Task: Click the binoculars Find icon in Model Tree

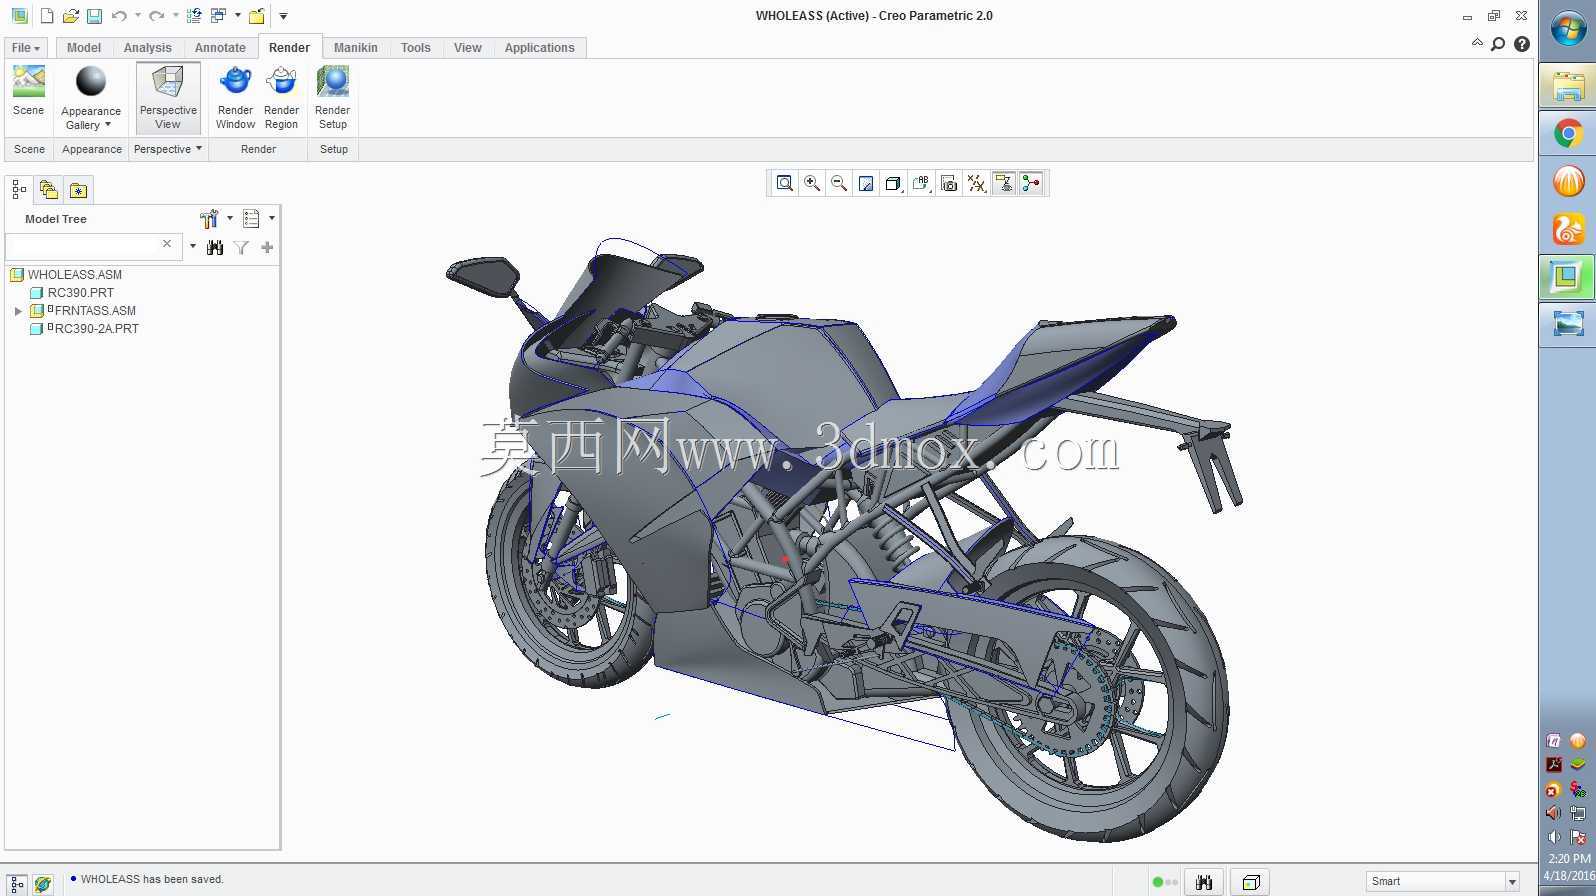Action: pos(214,247)
